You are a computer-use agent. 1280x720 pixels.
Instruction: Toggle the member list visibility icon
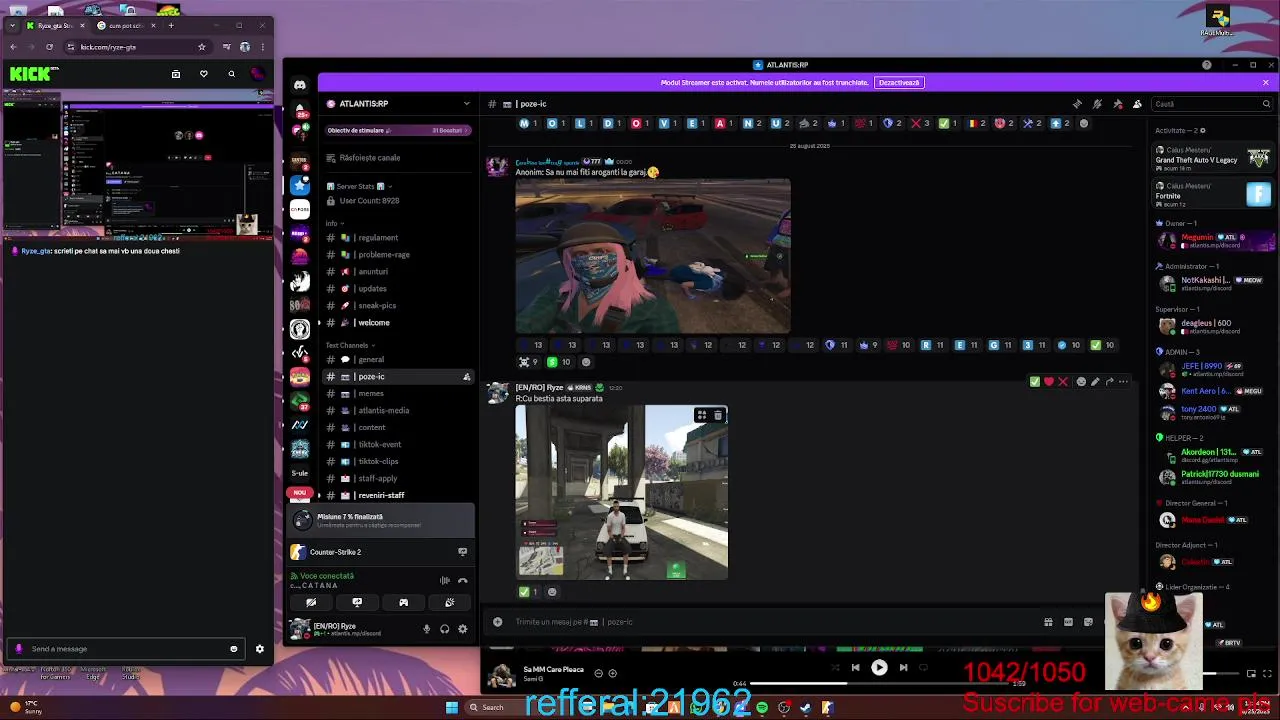[x=1137, y=104]
